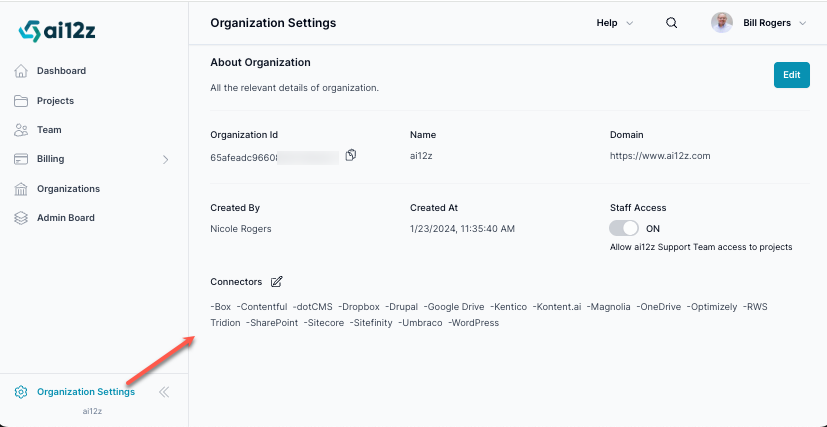Click Bill Rogers profile avatar

point(722,23)
